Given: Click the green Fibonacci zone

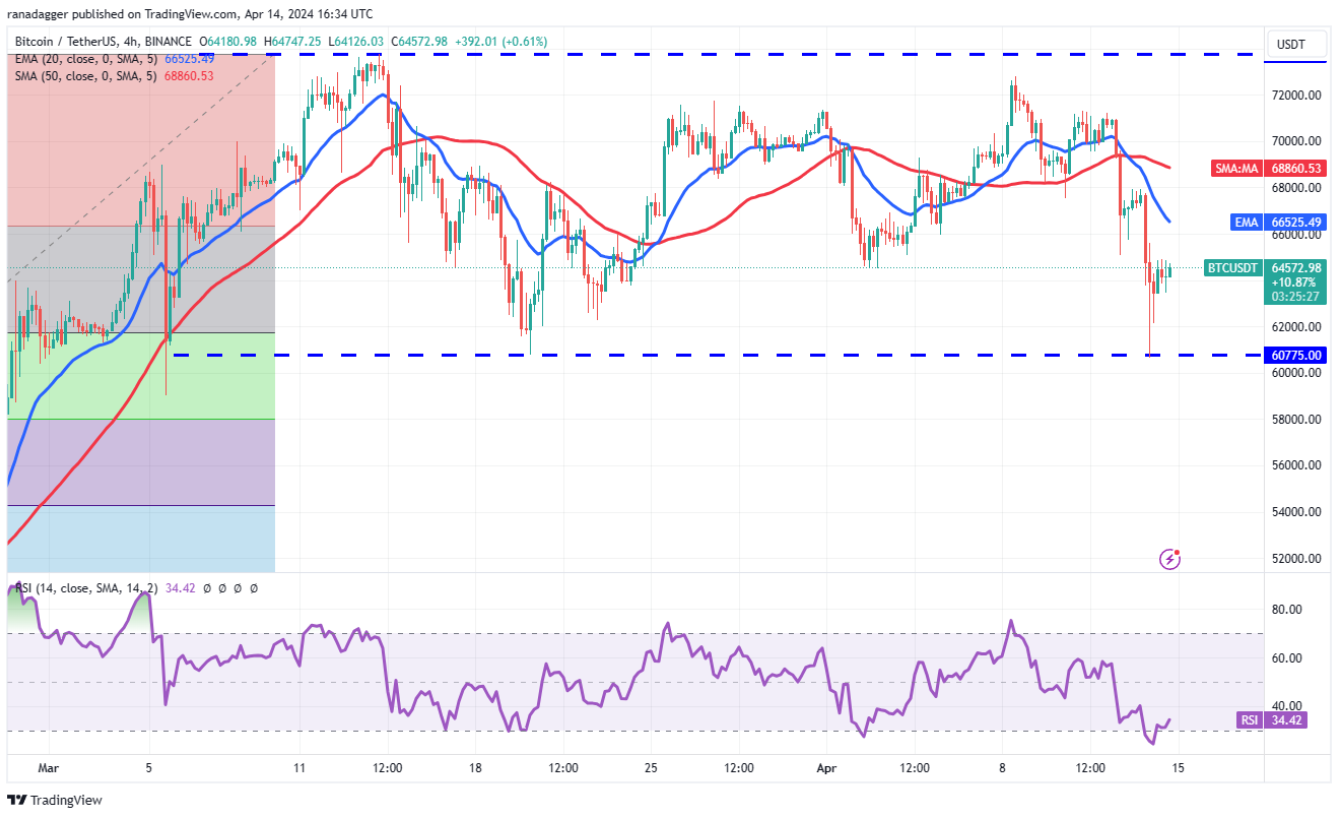Looking at the screenshot, I should (140, 375).
